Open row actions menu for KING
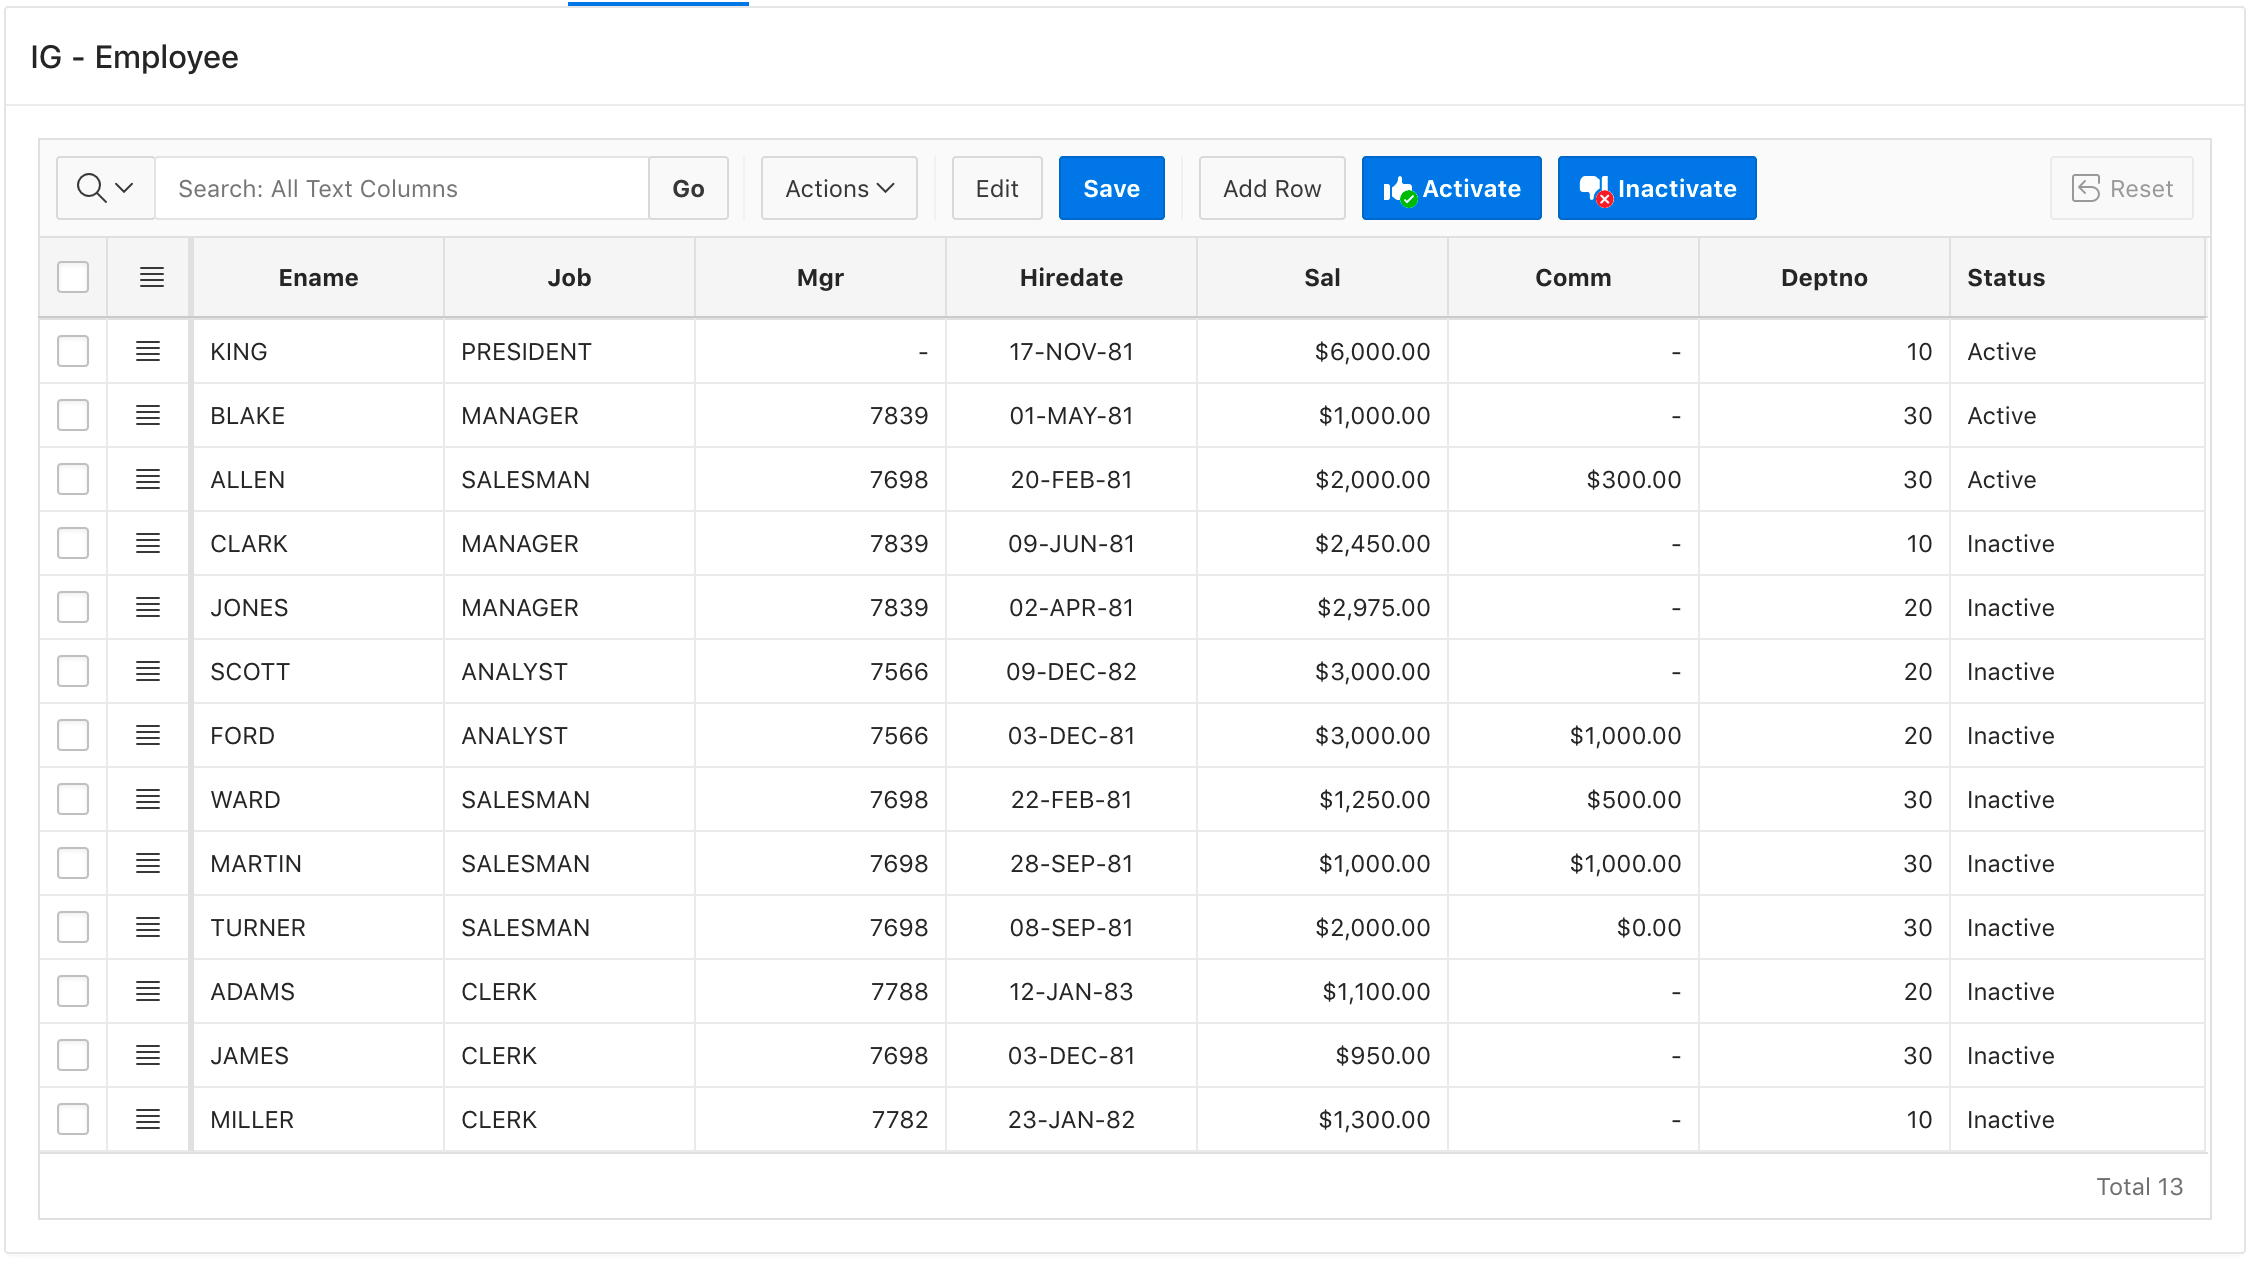Viewport: 2252px width, 1262px height. pos(148,351)
